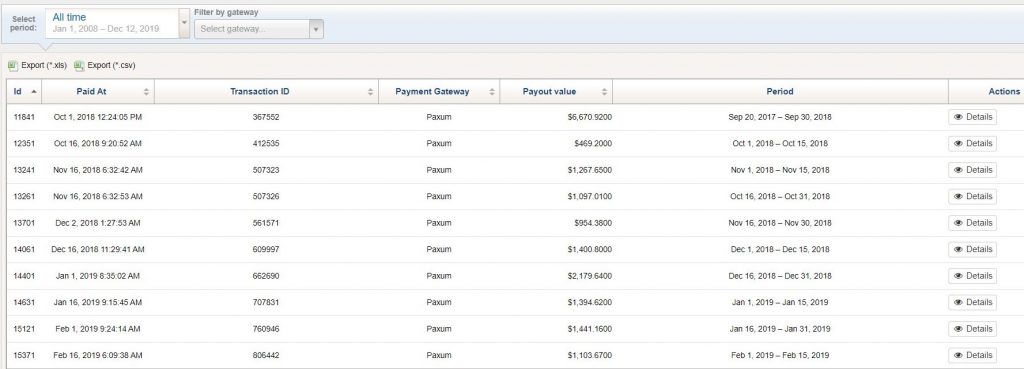
Task: Sort table by Transaction ID column
Action: [266, 91]
